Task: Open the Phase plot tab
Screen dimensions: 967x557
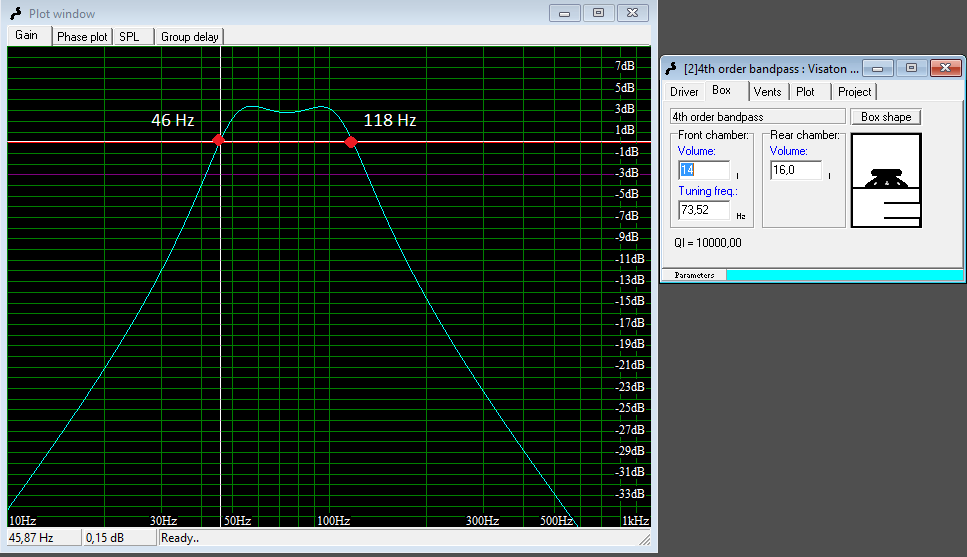Action: (x=81, y=37)
